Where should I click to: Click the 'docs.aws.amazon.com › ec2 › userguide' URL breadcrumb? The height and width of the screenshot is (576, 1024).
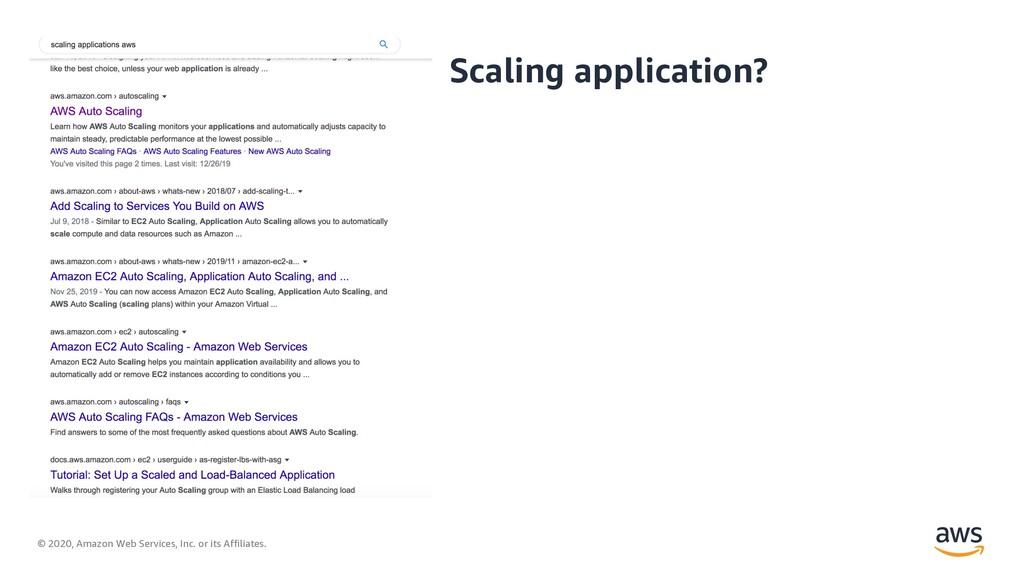166,460
